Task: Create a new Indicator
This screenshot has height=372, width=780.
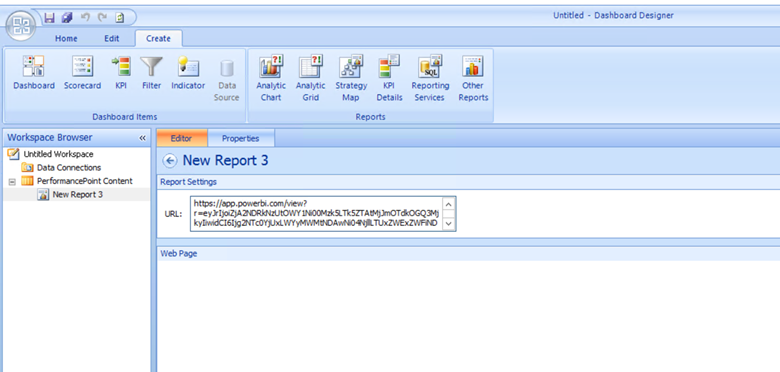Action: 188,73
